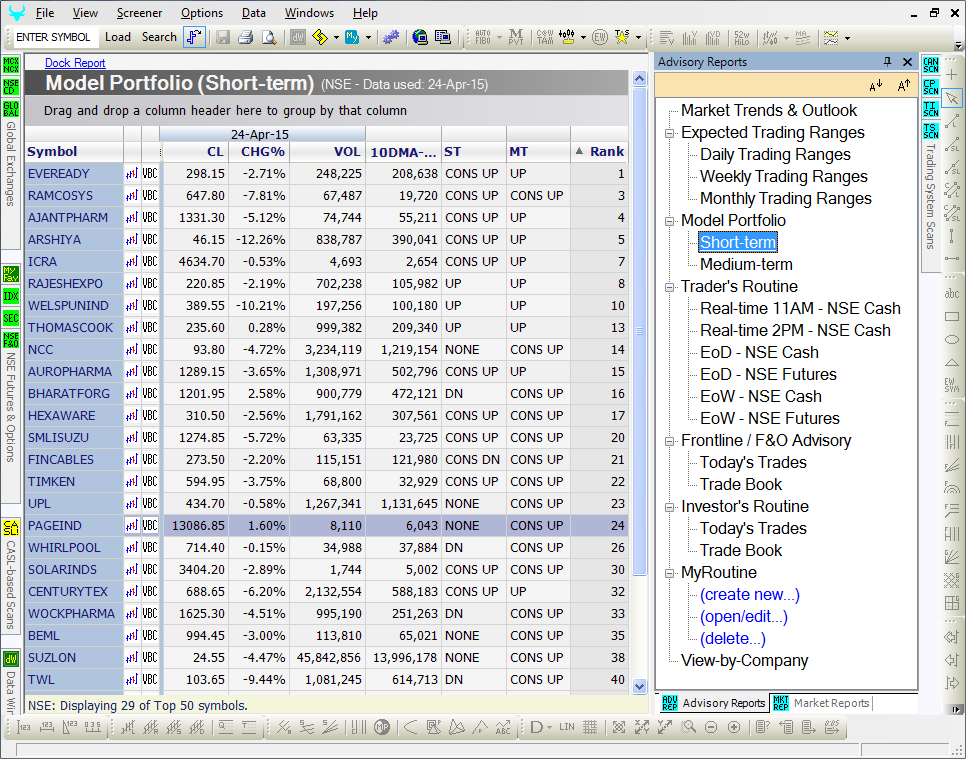Click the M PVT toolbar icon
Viewport: 966px width, 759px height.
(516, 38)
